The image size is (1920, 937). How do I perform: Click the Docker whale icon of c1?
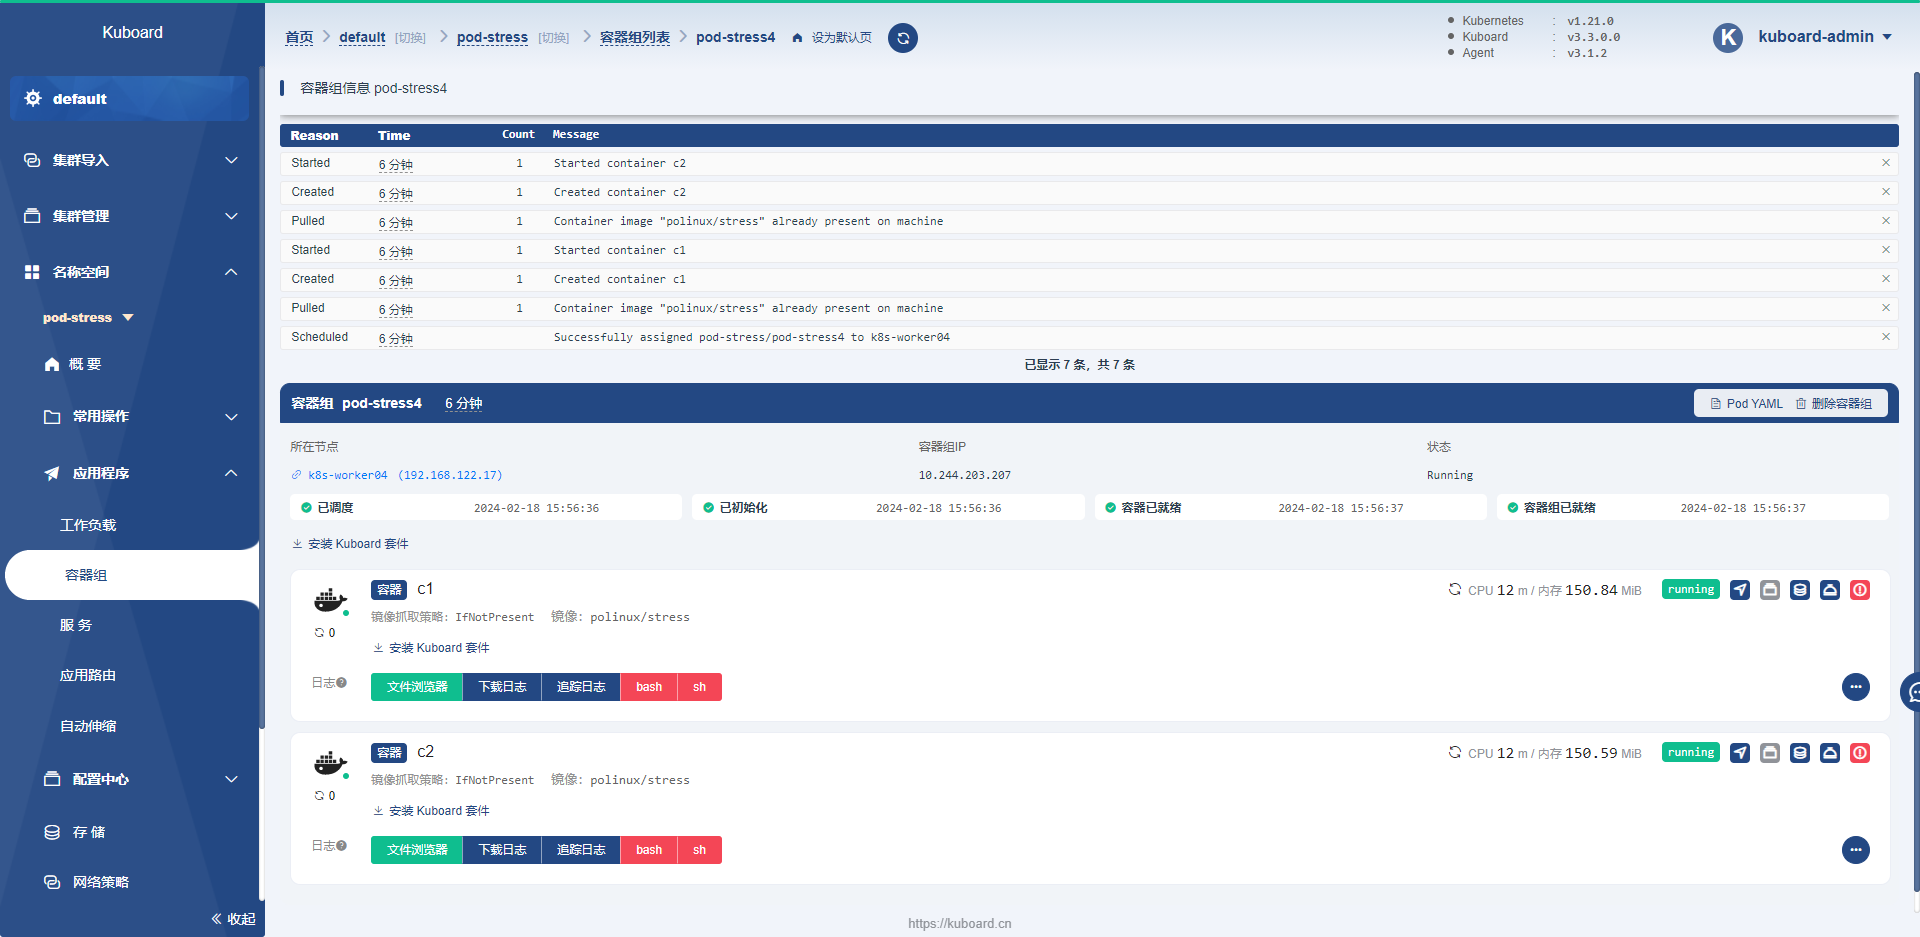[330, 600]
